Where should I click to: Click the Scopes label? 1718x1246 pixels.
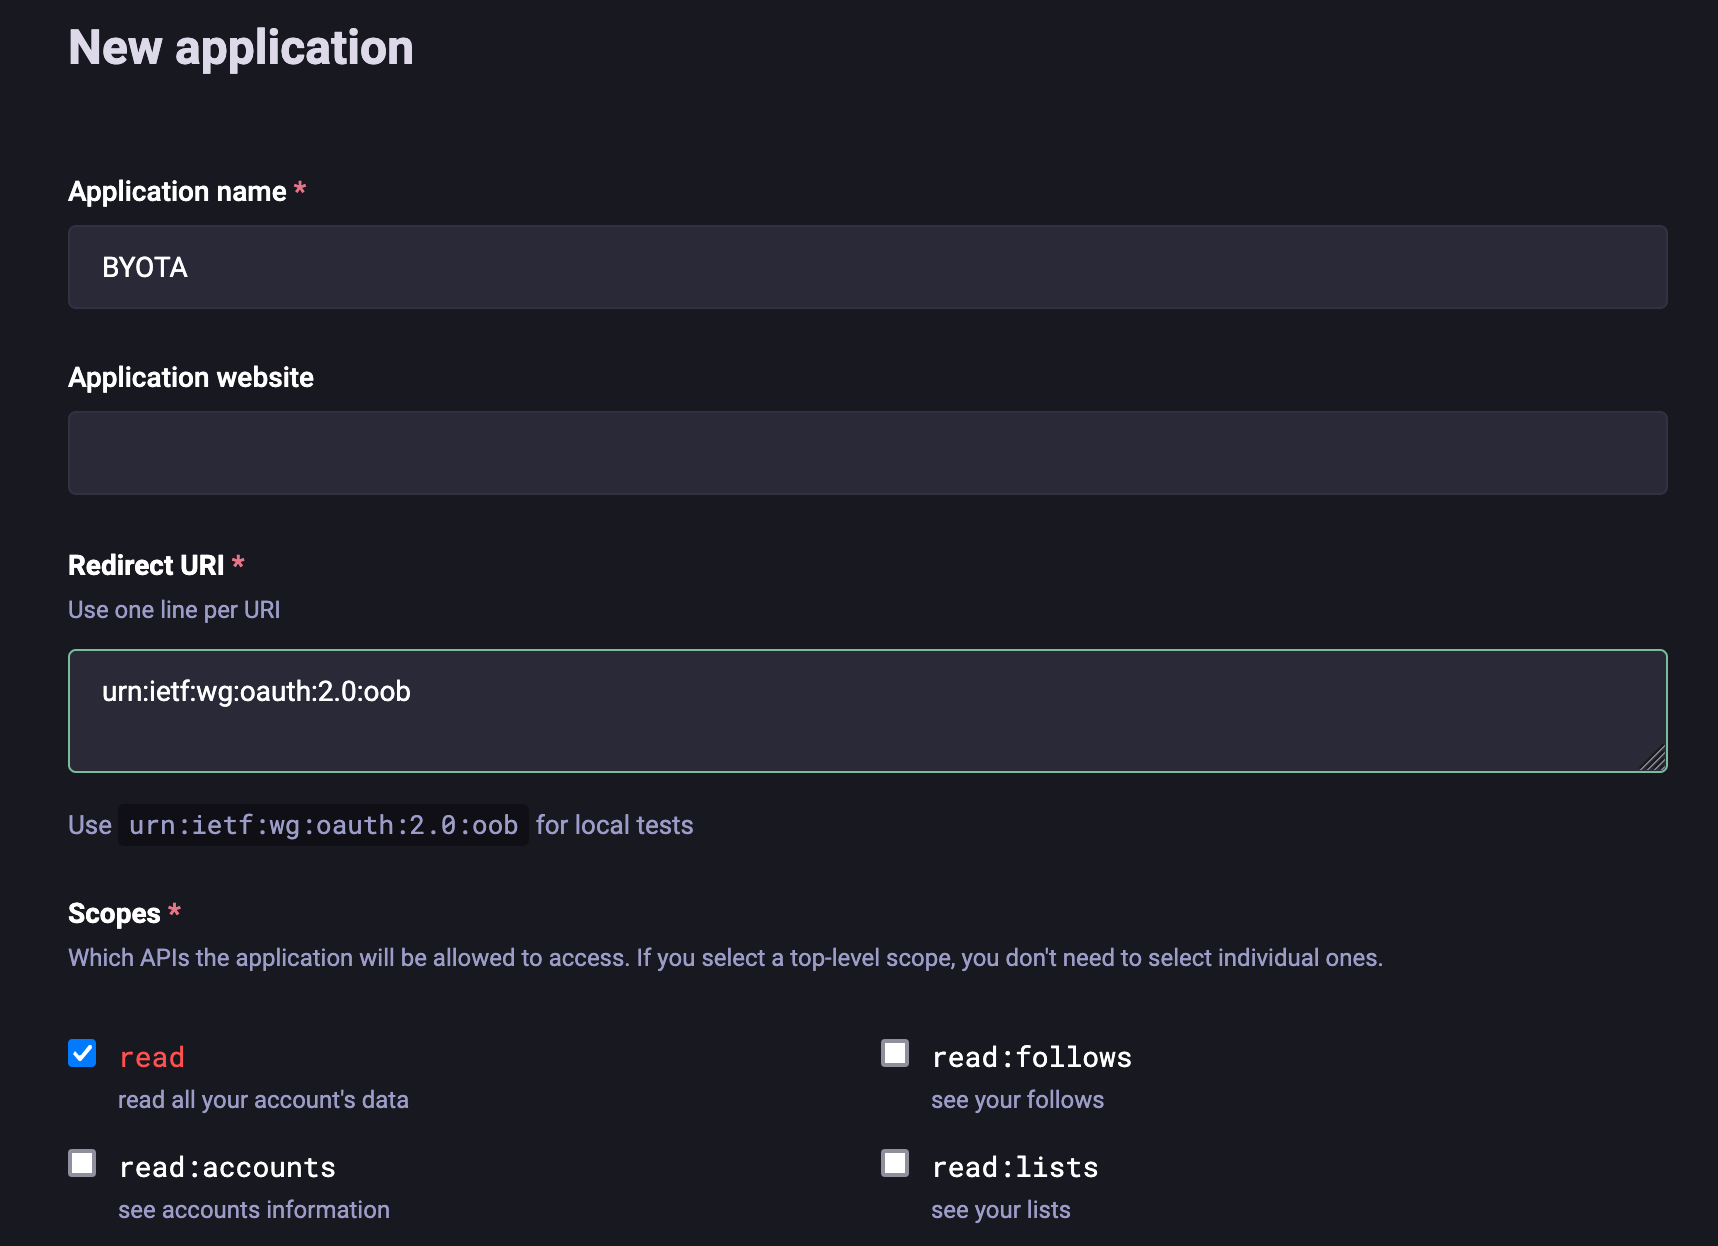(114, 913)
